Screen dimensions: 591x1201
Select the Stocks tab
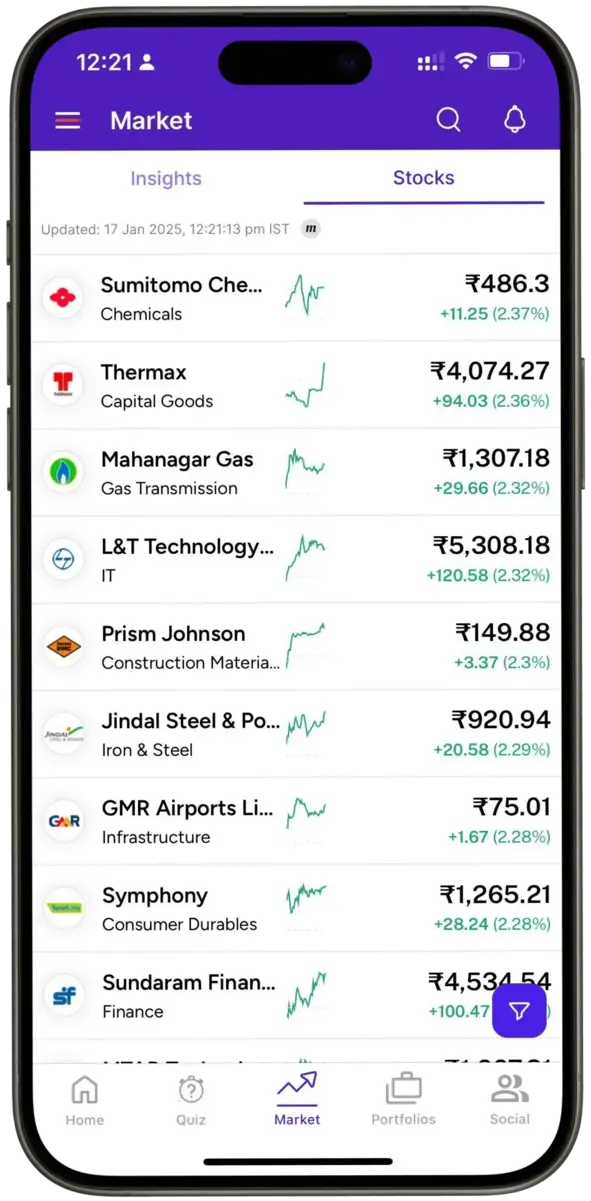click(x=423, y=178)
